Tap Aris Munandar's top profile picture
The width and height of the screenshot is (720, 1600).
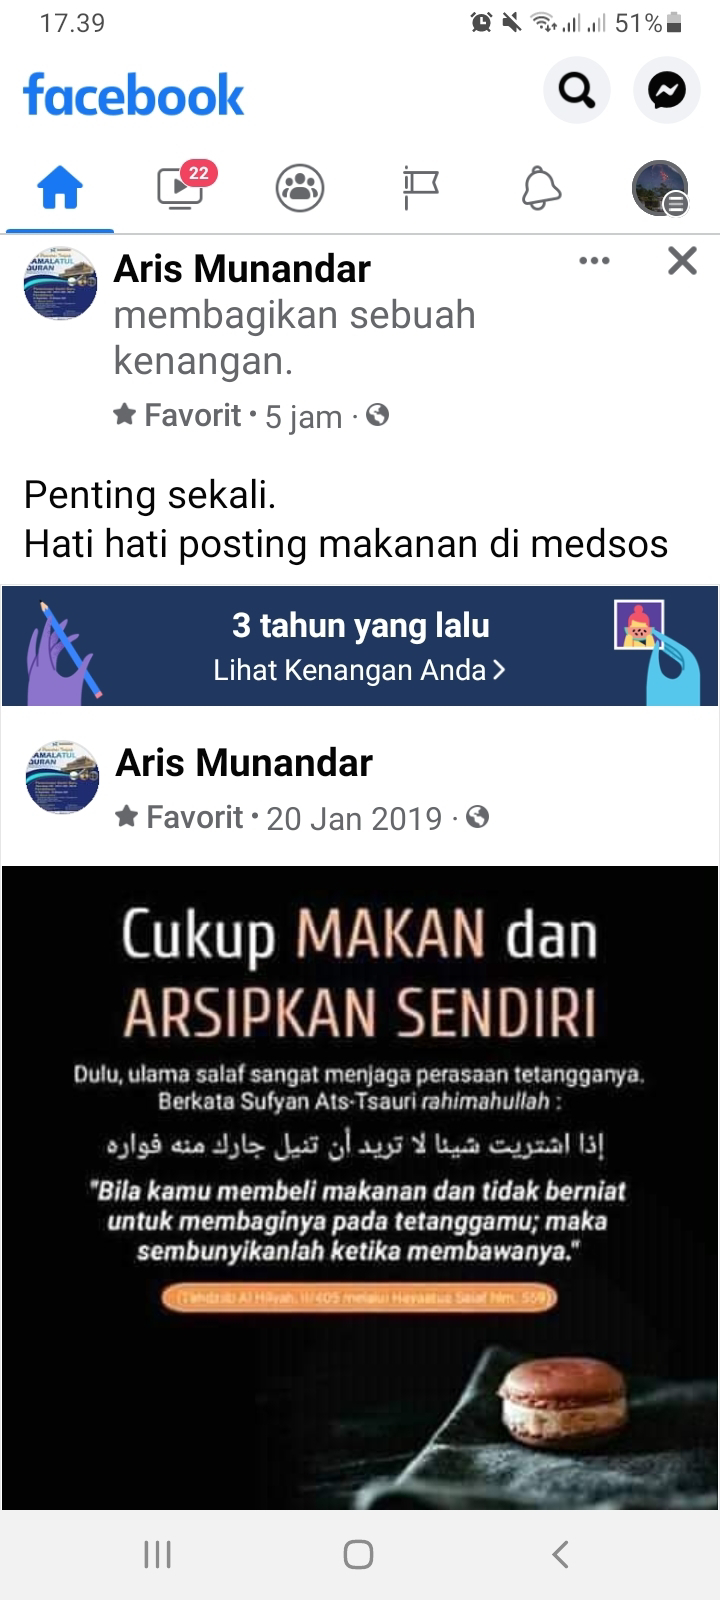coord(60,284)
